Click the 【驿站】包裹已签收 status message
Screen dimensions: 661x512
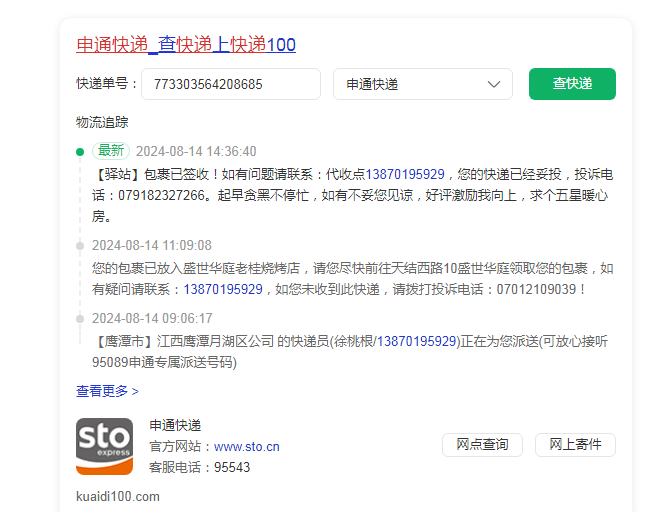pyautogui.click(x=352, y=195)
